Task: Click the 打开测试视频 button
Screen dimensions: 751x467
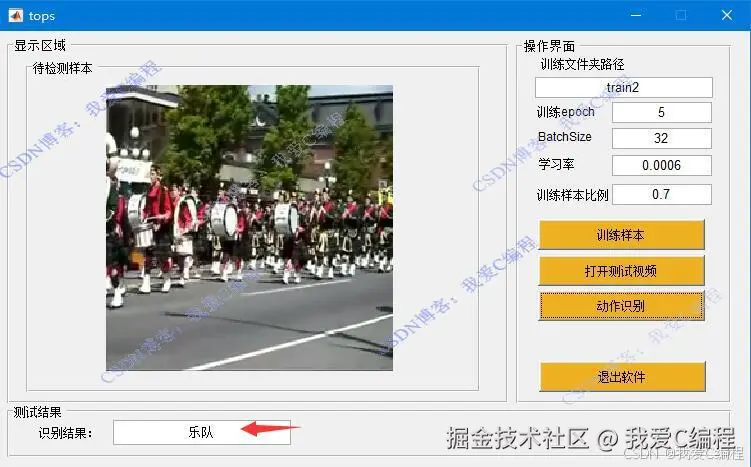Action: point(622,271)
